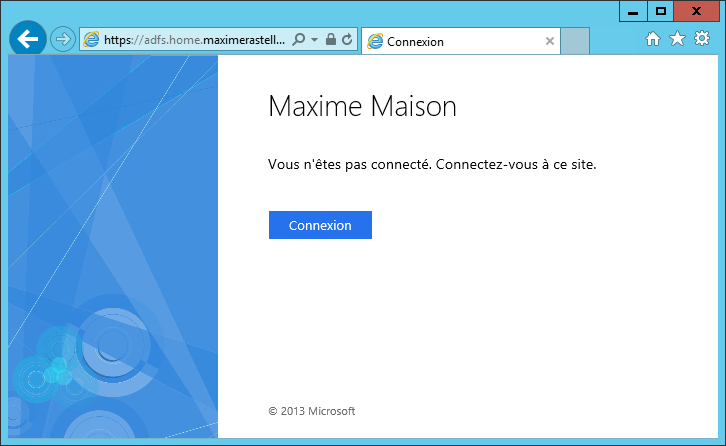The width and height of the screenshot is (726, 446).
Task: Click the blue Connexion sign-in button
Action: pos(320,225)
